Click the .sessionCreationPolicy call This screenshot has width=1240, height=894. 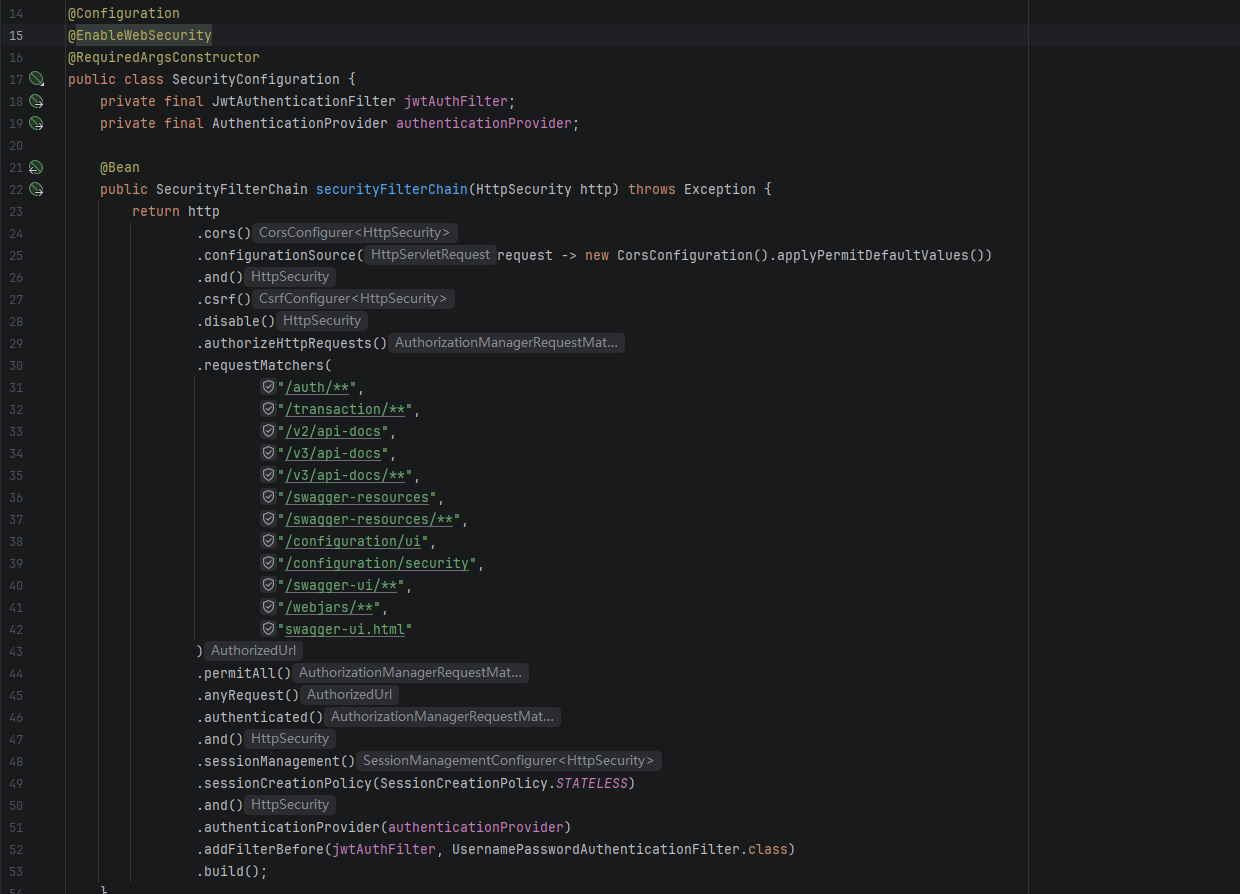coord(284,783)
